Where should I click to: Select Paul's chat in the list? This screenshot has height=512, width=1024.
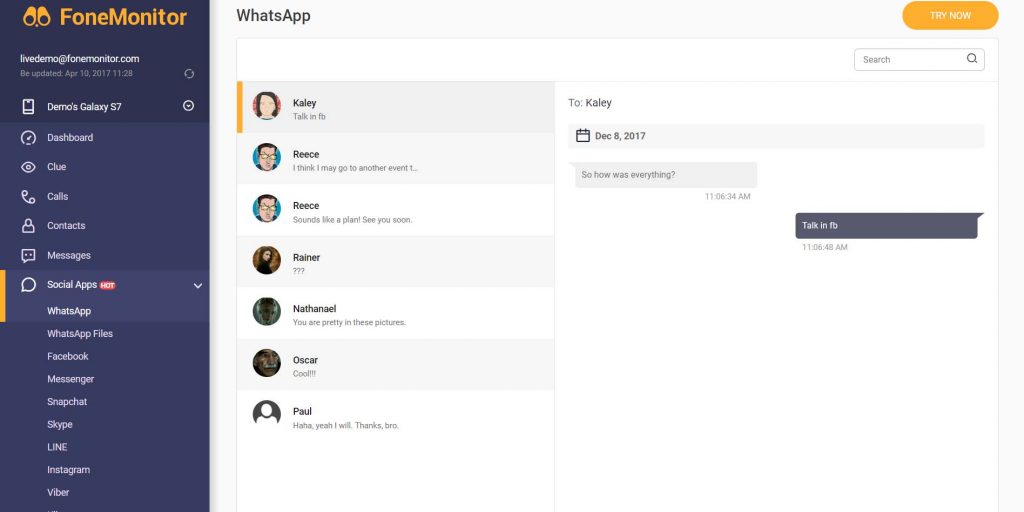(x=395, y=417)
